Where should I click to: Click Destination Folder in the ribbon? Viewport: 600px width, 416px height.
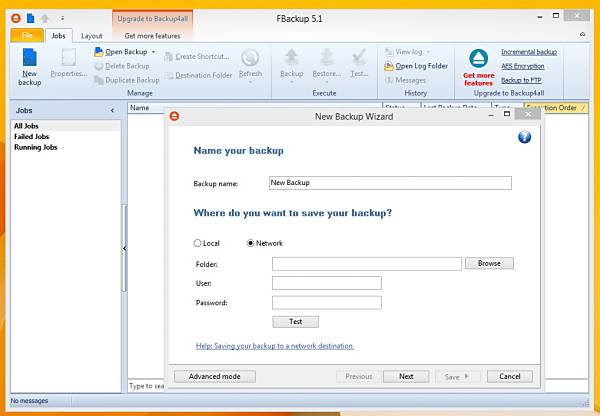pos(198,75)
